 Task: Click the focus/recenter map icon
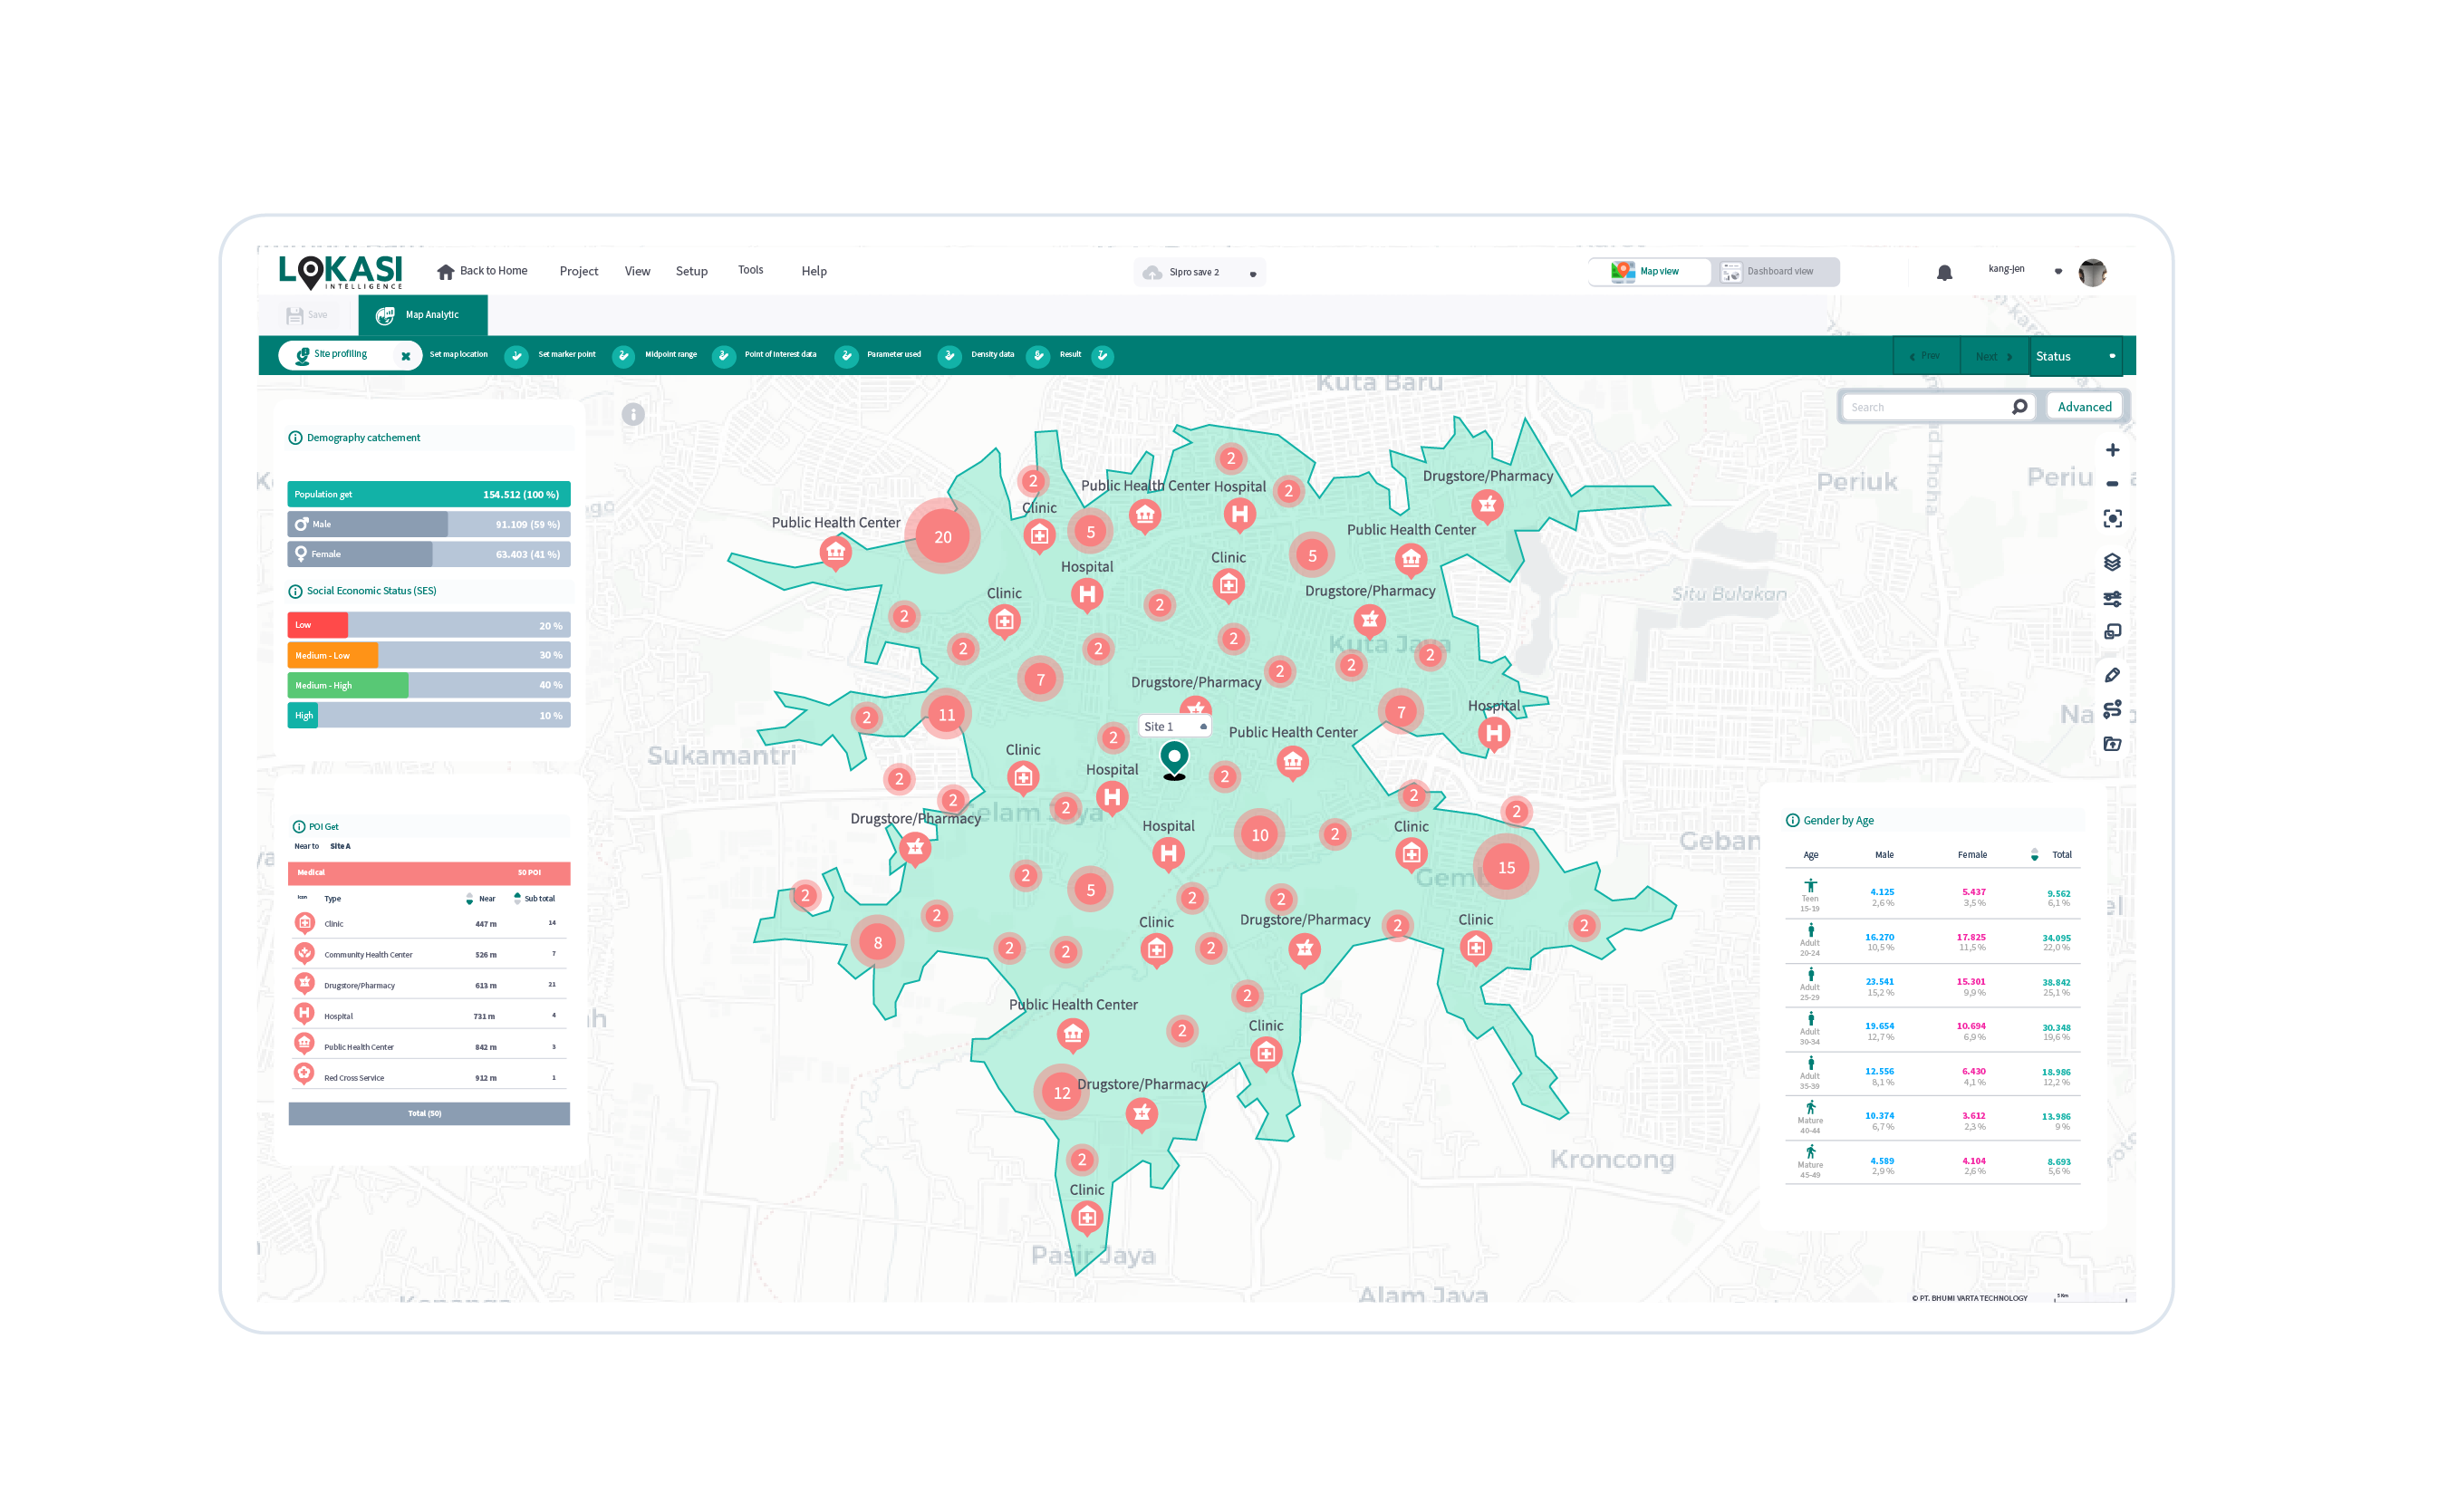[2111, 518]
